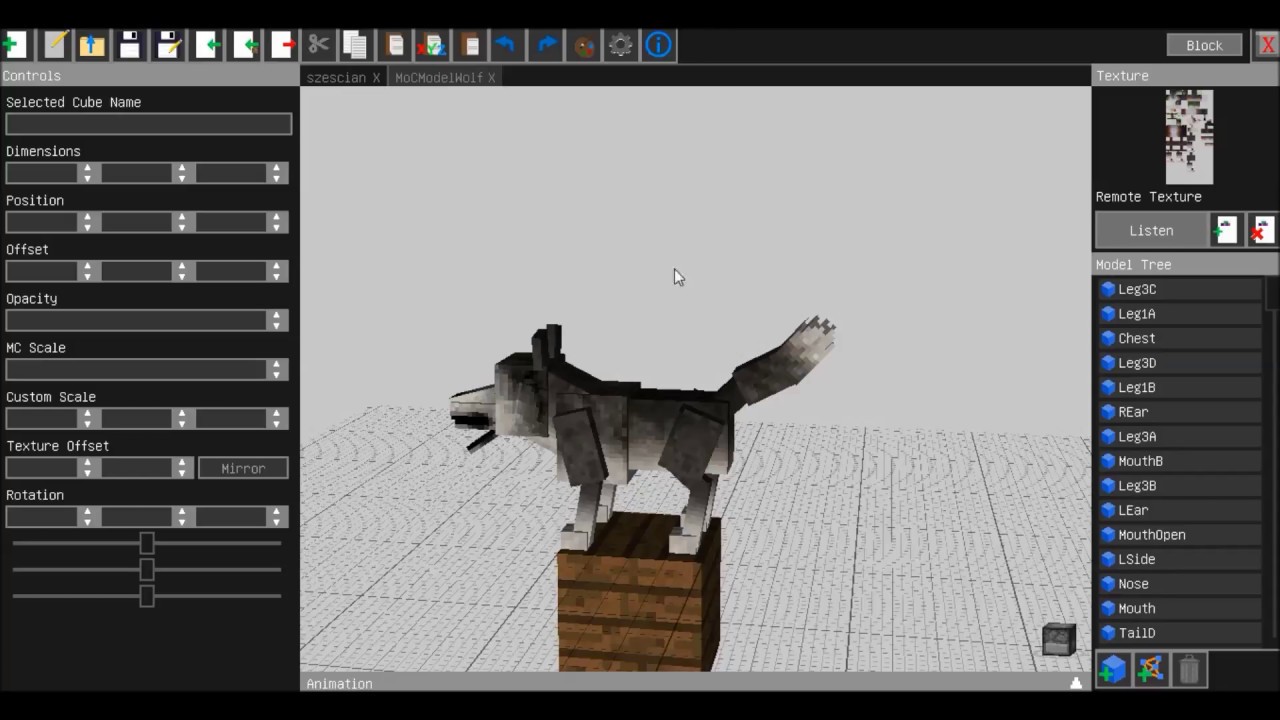The height and width of the screenshot is (720, 1280).
Task: Click the first Rotation stepper arrows
Action: [88, 517]
